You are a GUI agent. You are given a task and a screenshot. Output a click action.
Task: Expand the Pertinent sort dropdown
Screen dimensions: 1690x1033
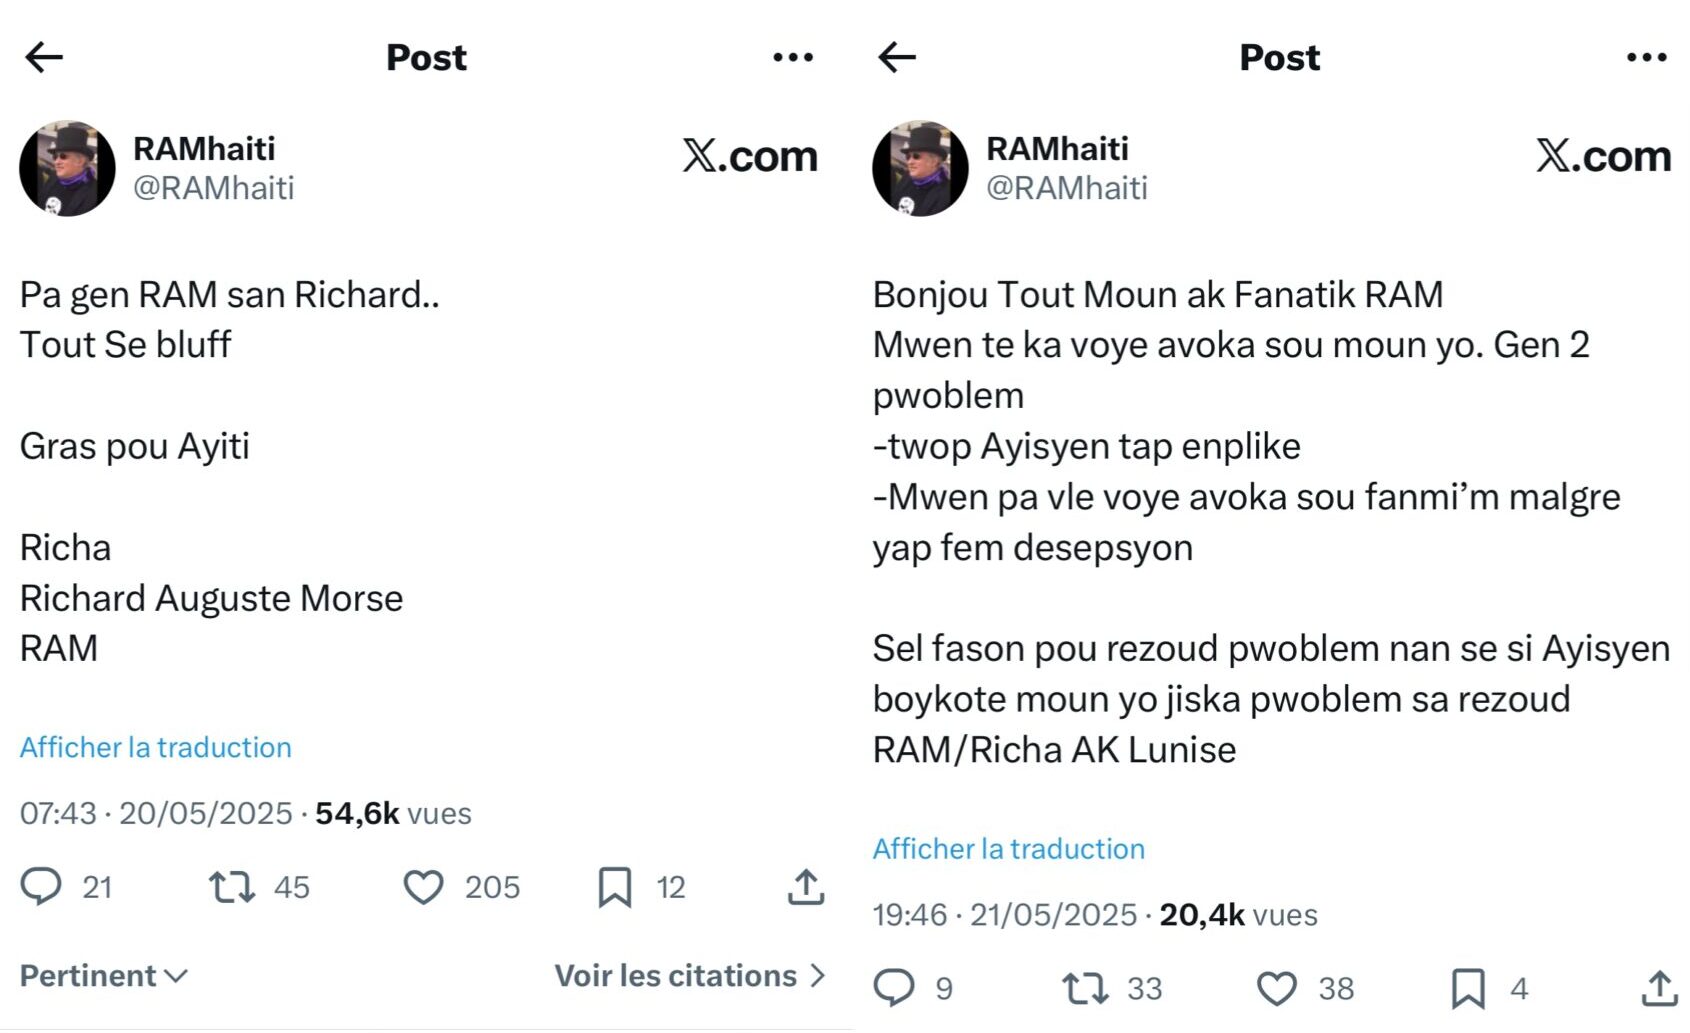tap(99, 975)
